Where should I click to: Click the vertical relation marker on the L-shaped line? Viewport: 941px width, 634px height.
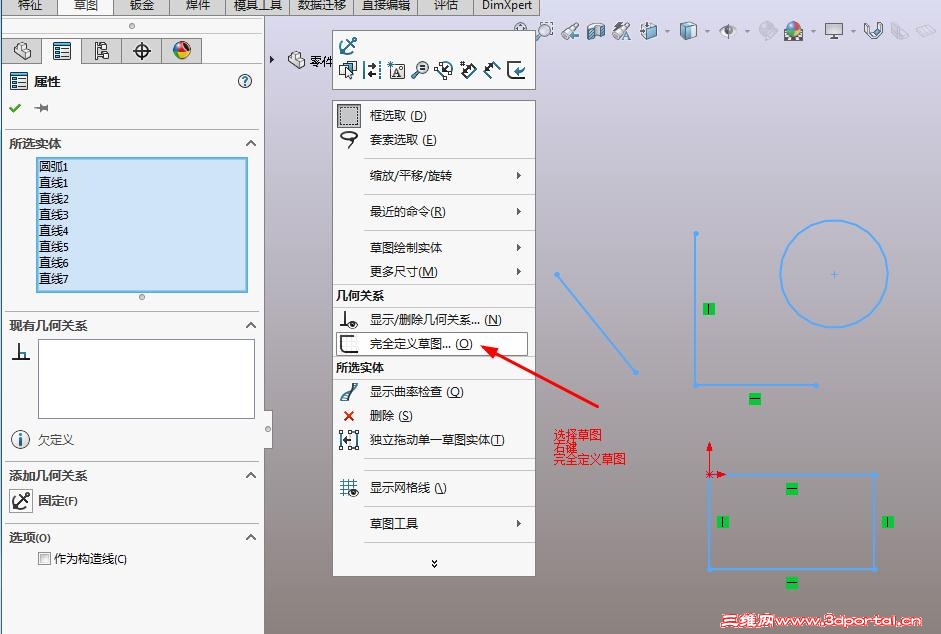[x=709, y=309]
